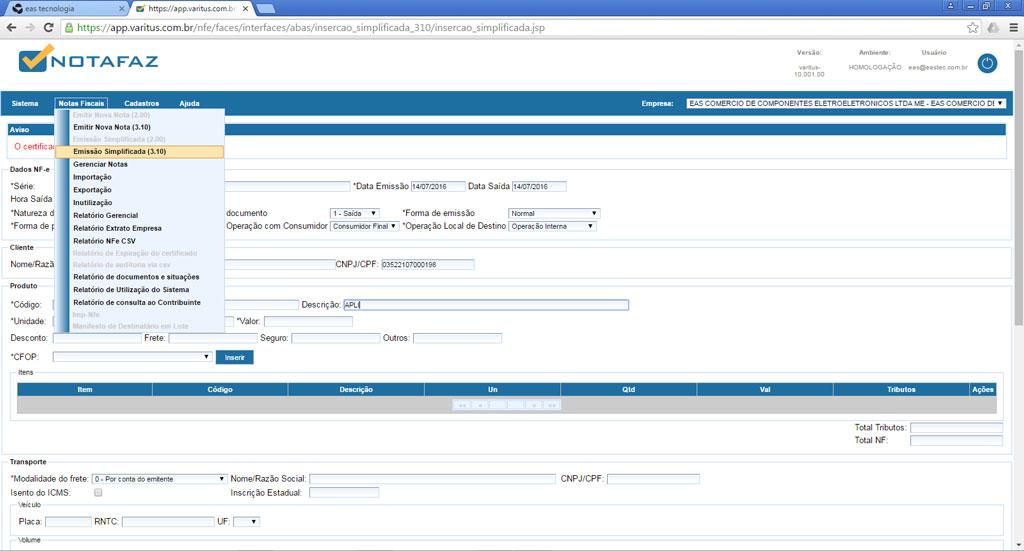Viewport: 1024px width, 551px height.
Task: Expand the CFOP dropdown
Action: point(132,357)
